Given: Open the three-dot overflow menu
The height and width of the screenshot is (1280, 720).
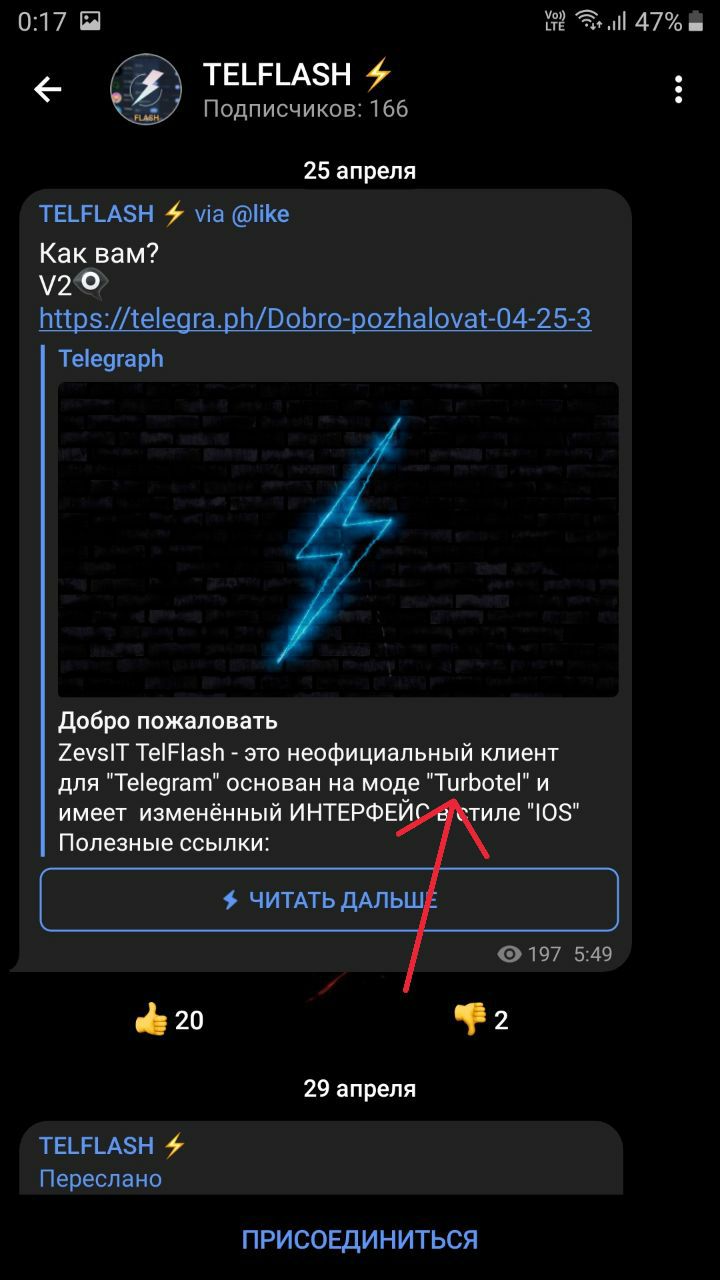Looking at the screenshot, I should point(678,90).
